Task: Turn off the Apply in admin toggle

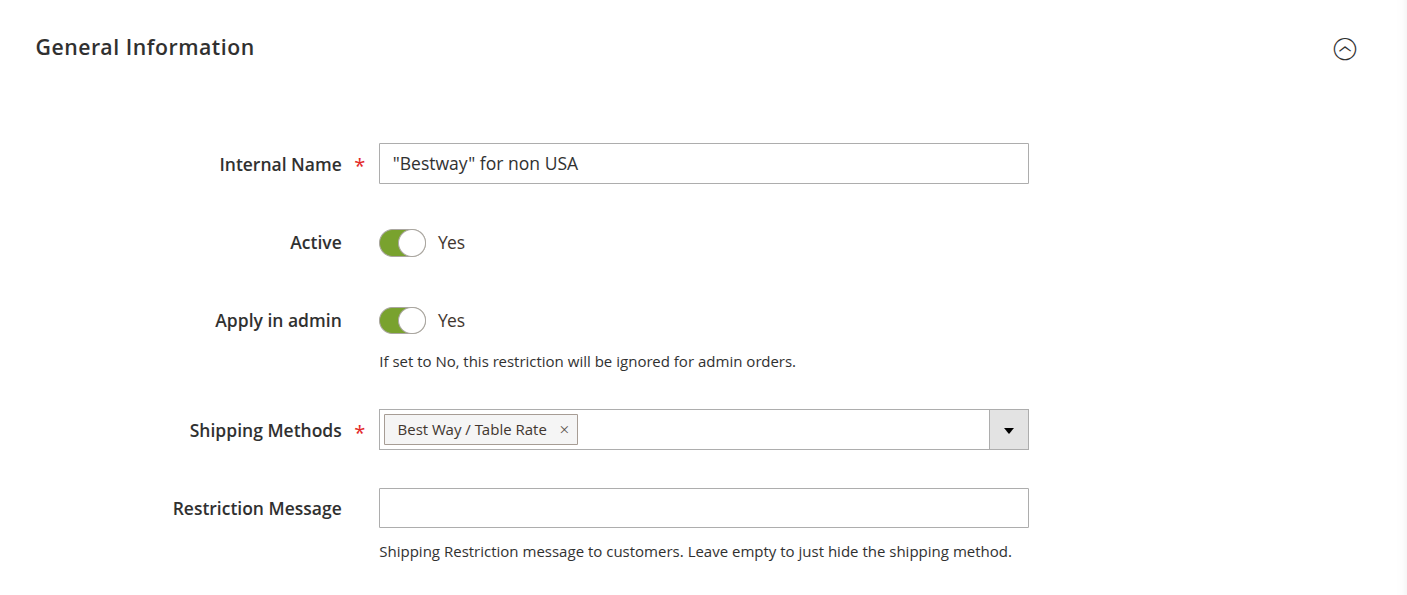Action: tap(402, 321)
